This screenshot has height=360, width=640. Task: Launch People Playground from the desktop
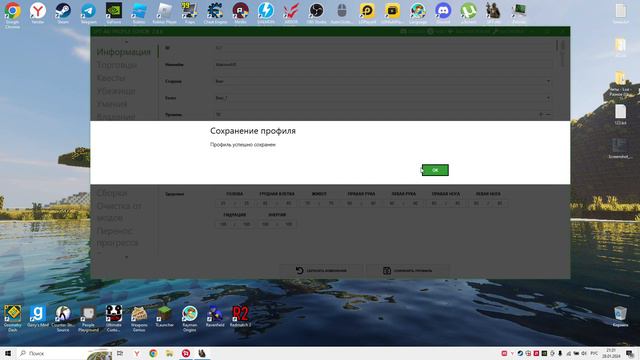pos(88,318)
